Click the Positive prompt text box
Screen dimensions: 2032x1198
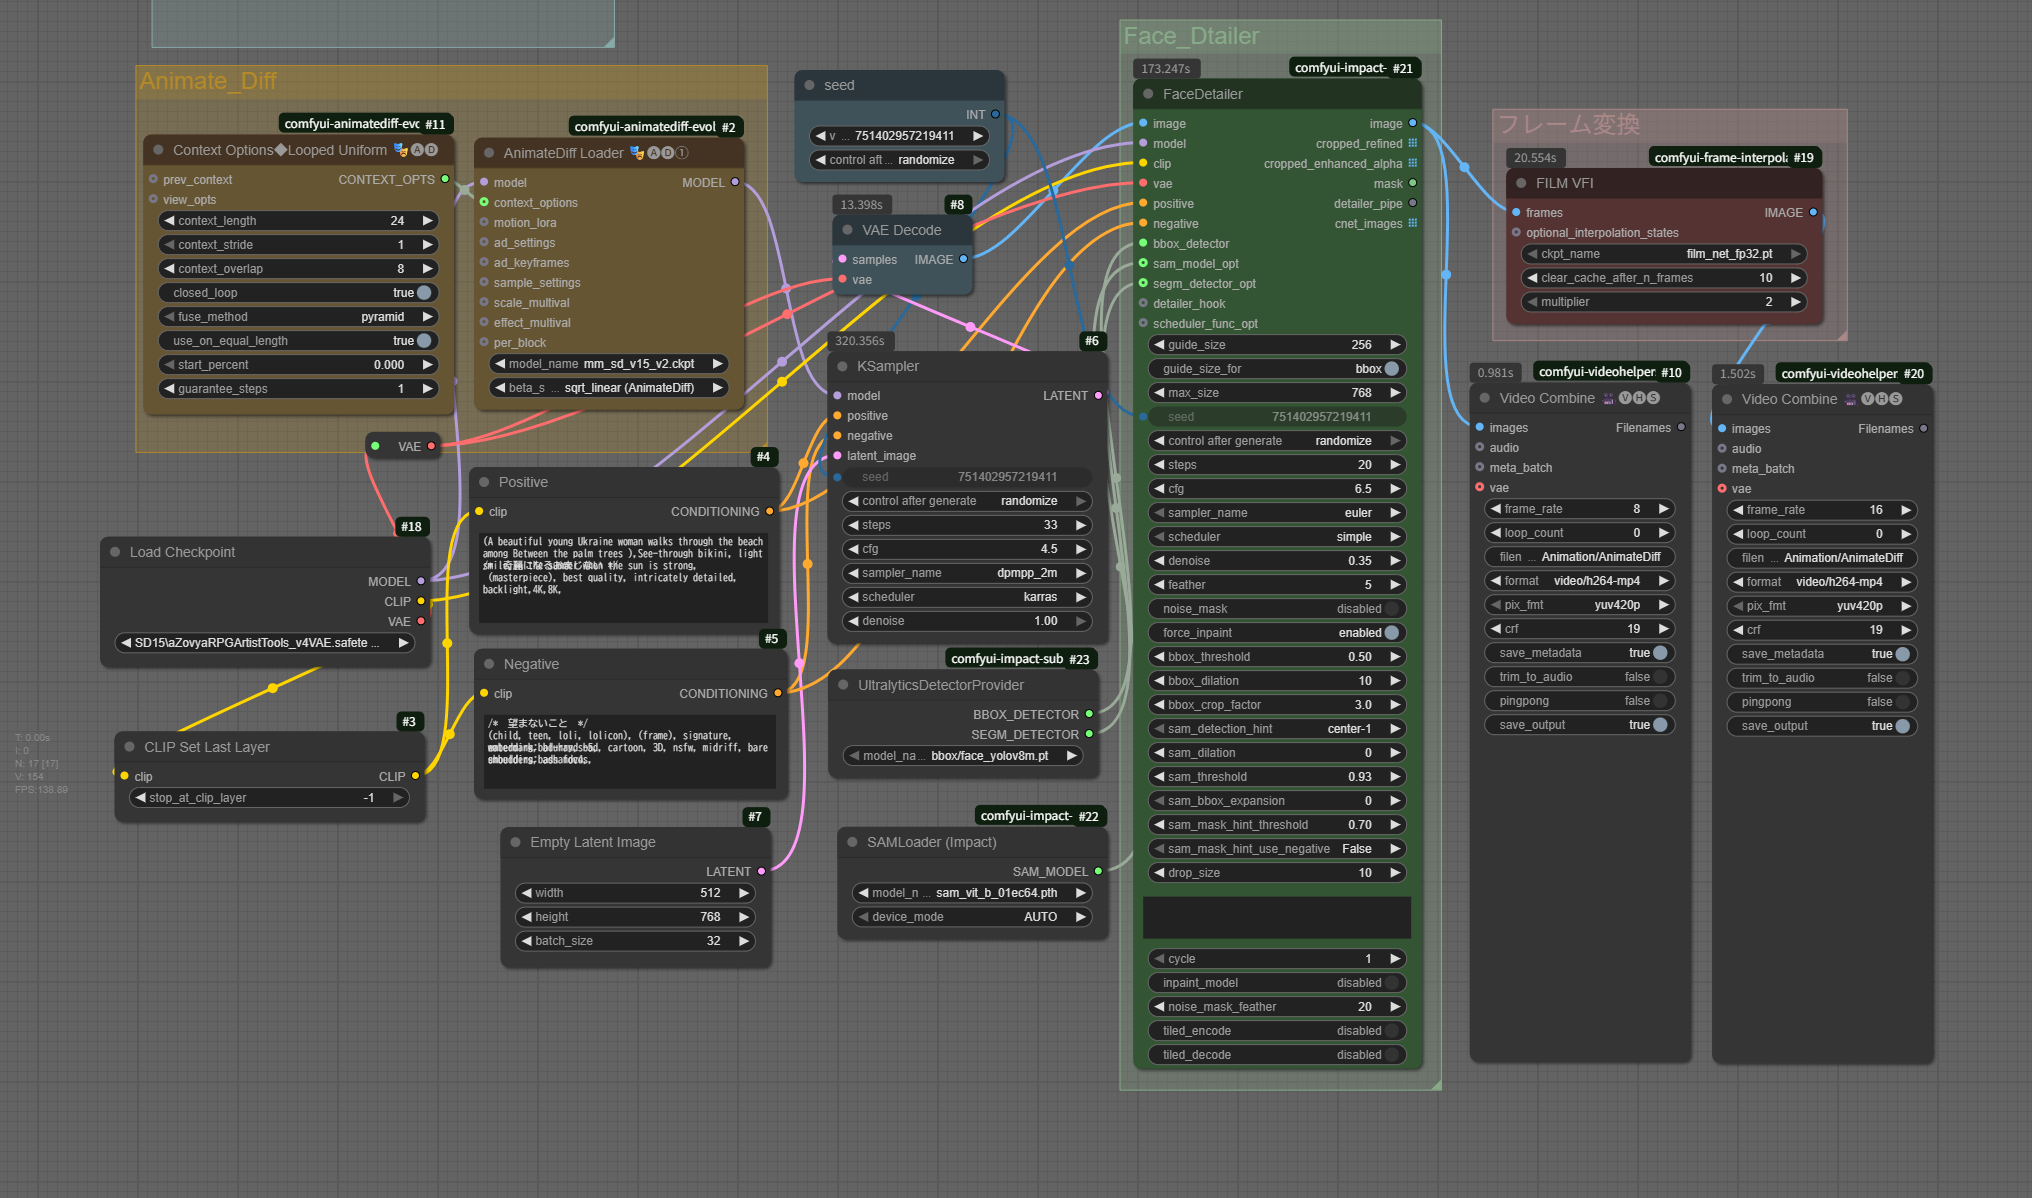tap(624, 576)
